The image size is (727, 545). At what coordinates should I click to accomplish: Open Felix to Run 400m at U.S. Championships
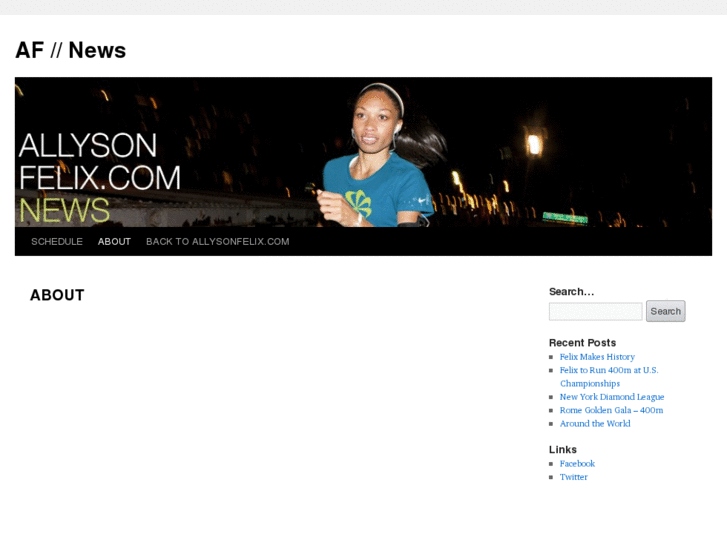[609, 377]
